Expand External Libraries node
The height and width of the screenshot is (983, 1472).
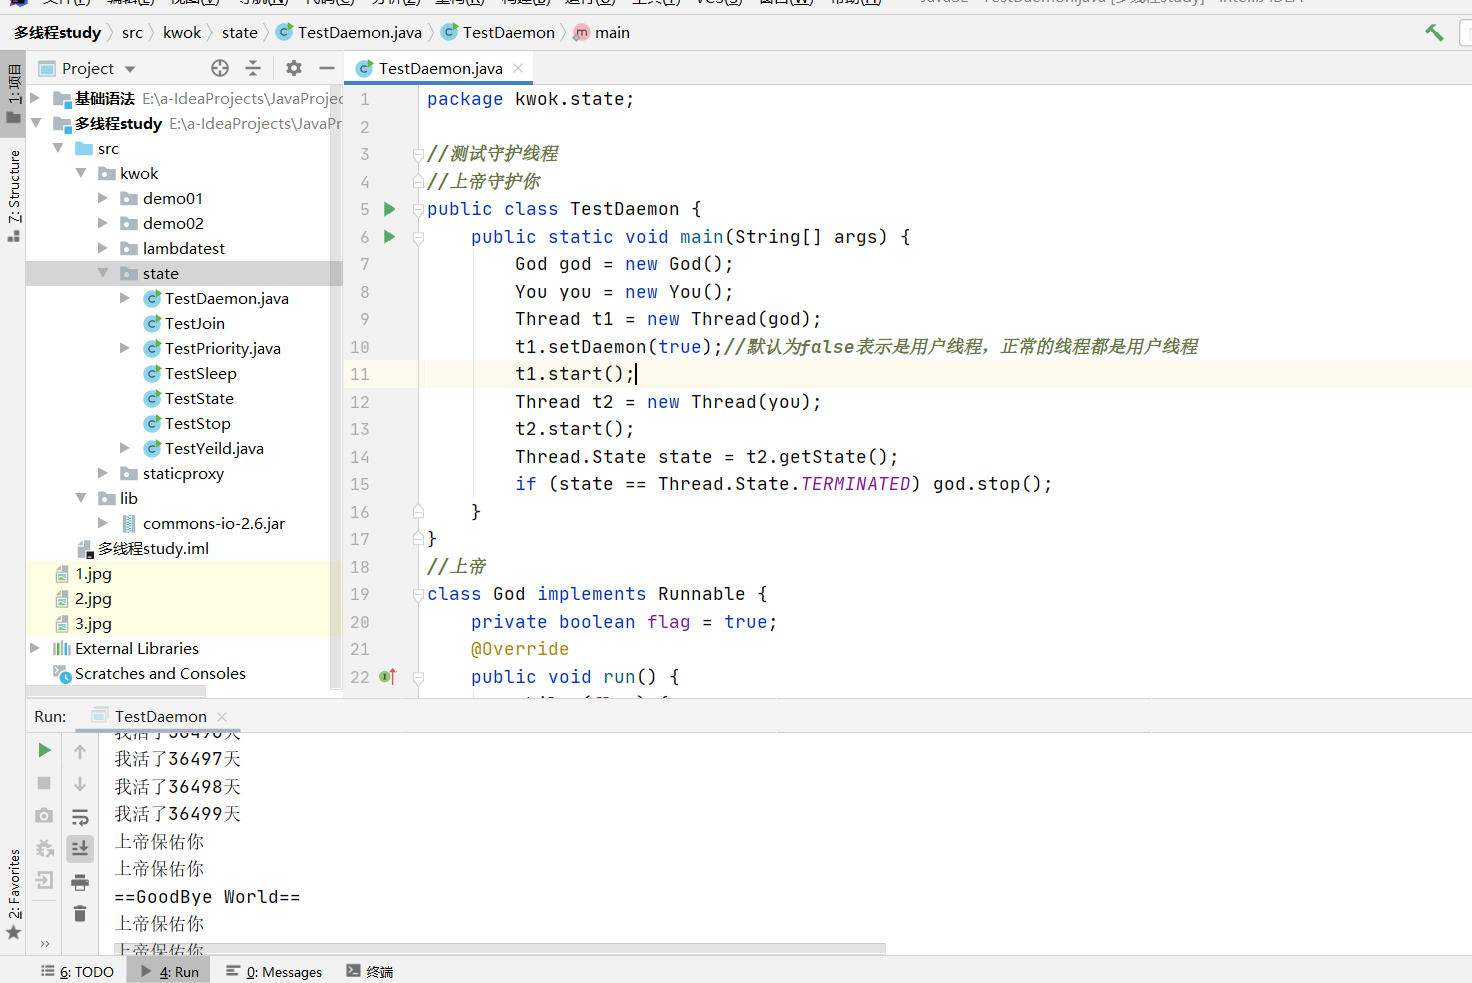(35, 648)
